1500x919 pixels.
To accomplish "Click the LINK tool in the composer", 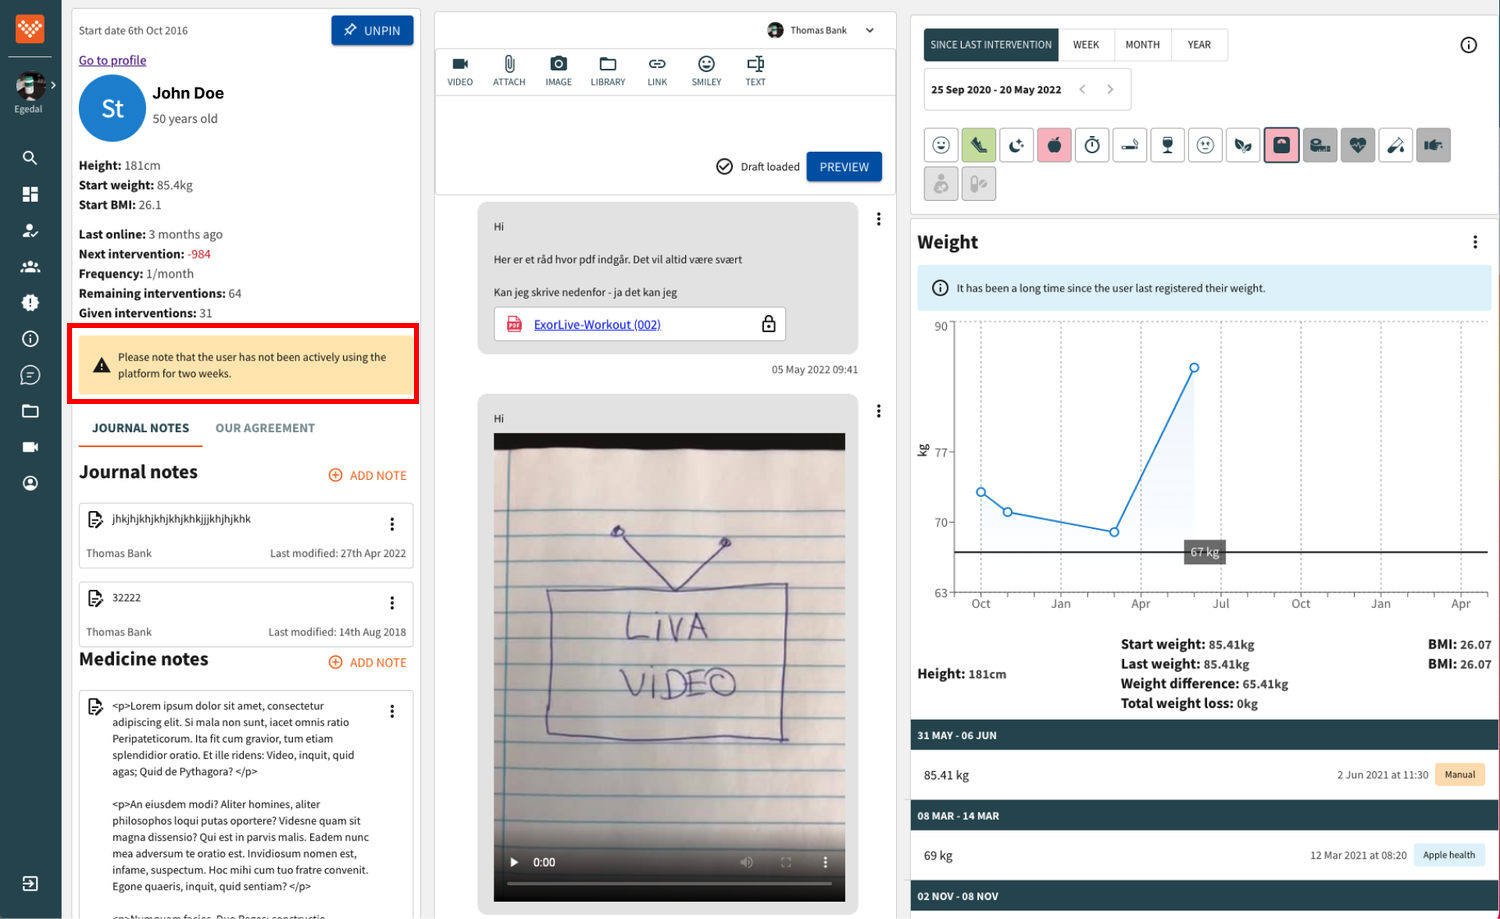I will click(x=657, y=70).
